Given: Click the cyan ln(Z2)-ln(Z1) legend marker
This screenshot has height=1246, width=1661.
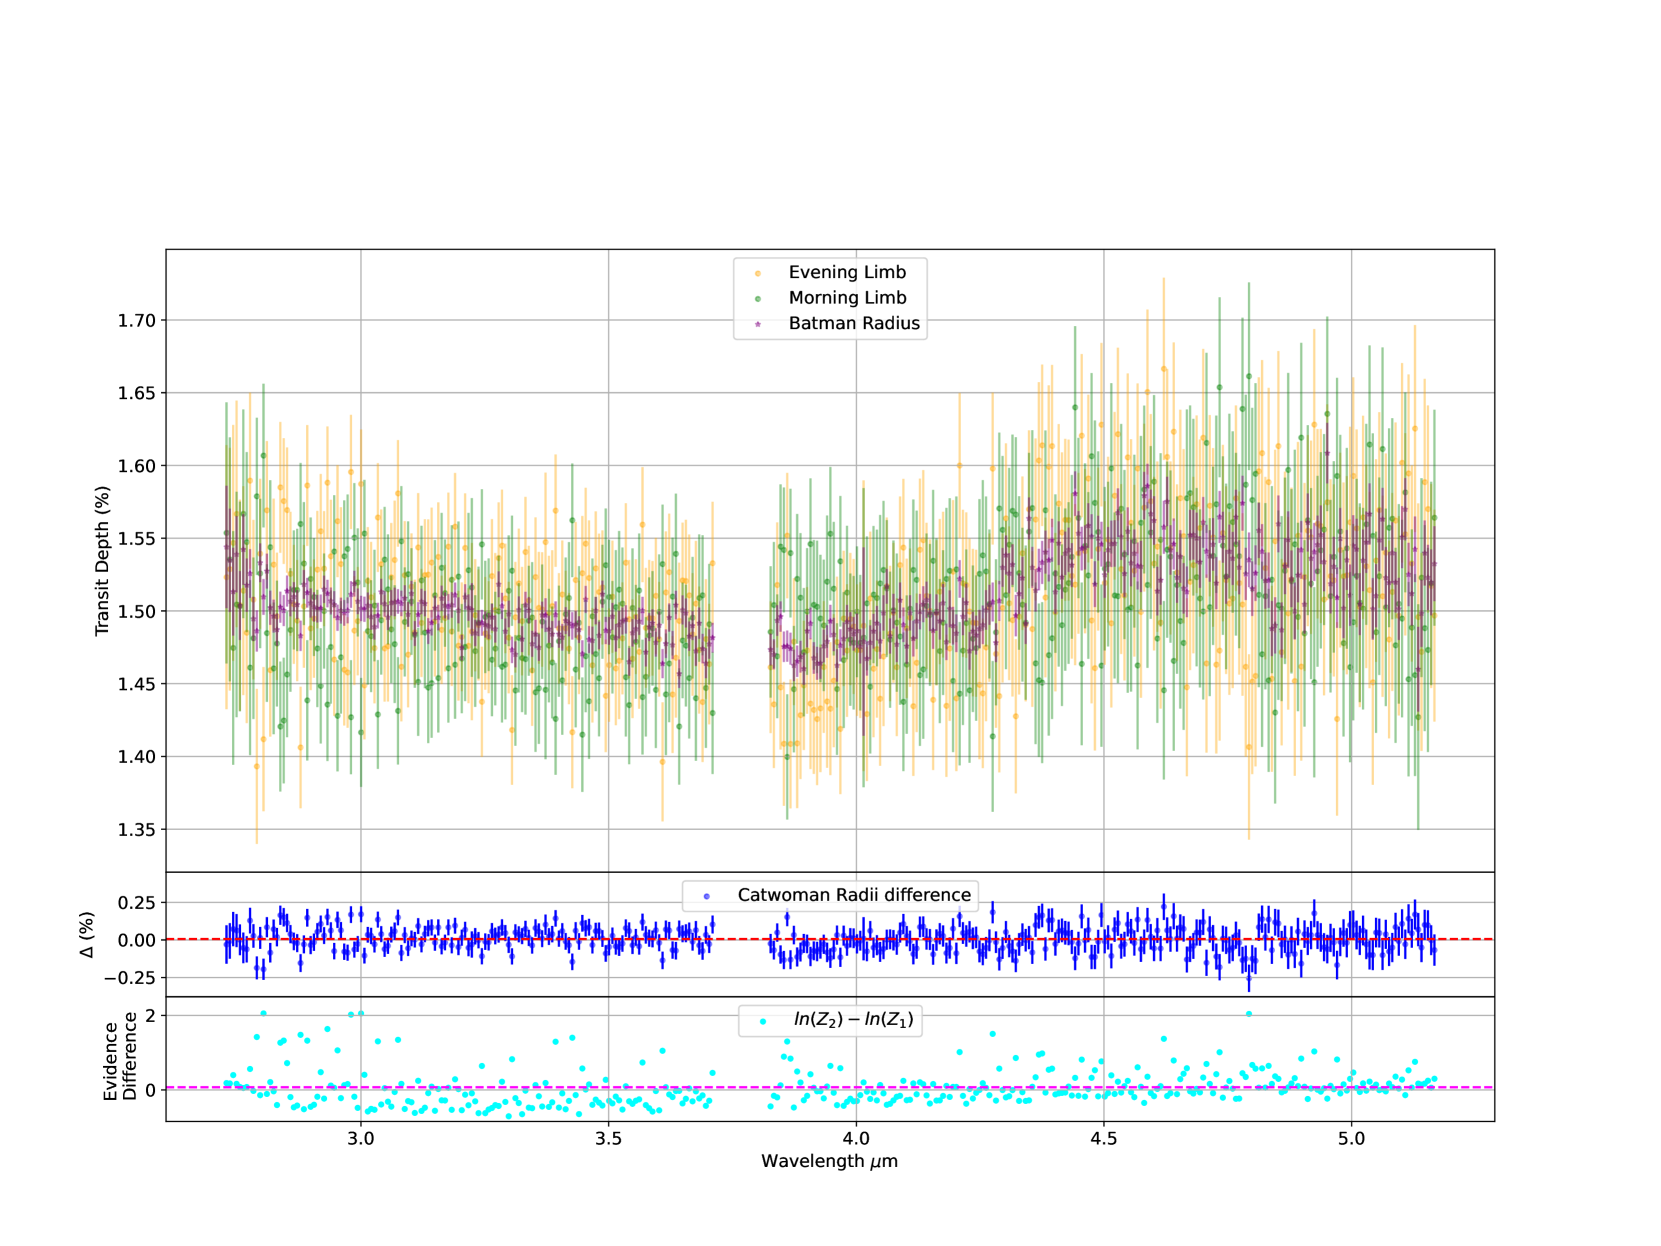Looking at the screenshot, I should click(763, 1021).
